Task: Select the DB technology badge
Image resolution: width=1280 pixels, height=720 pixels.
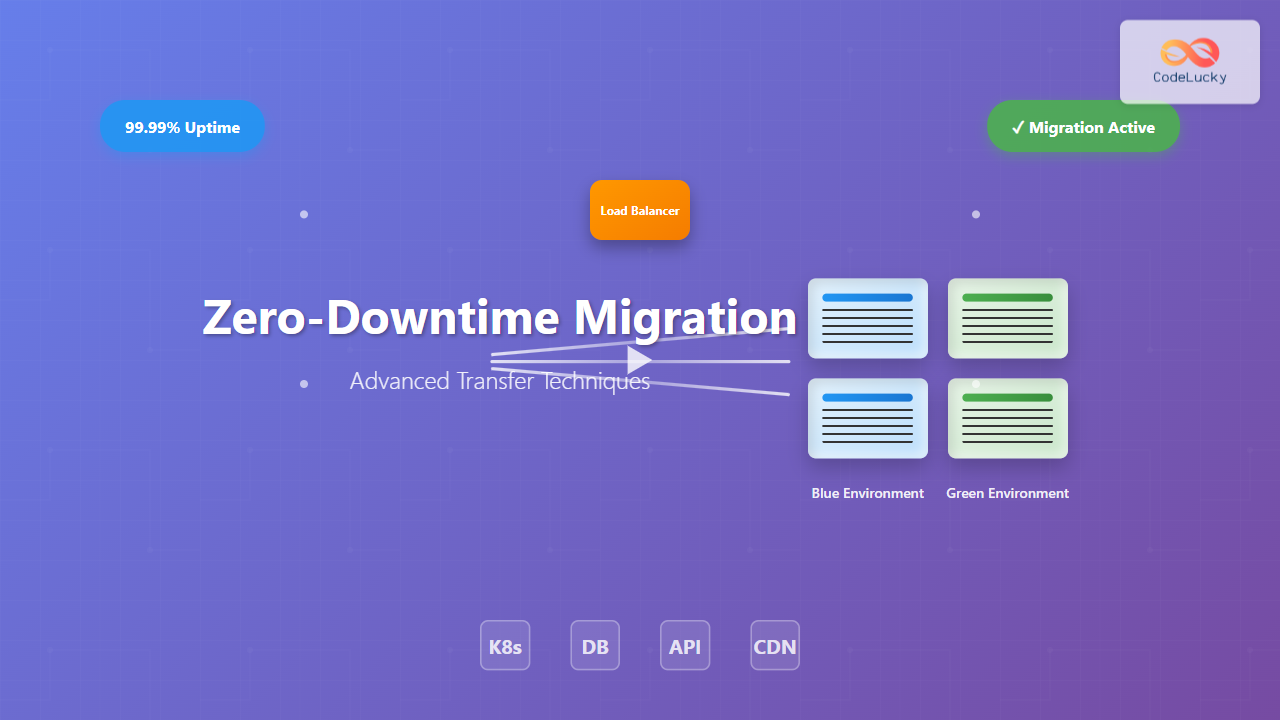Action: tap(595, 646)
